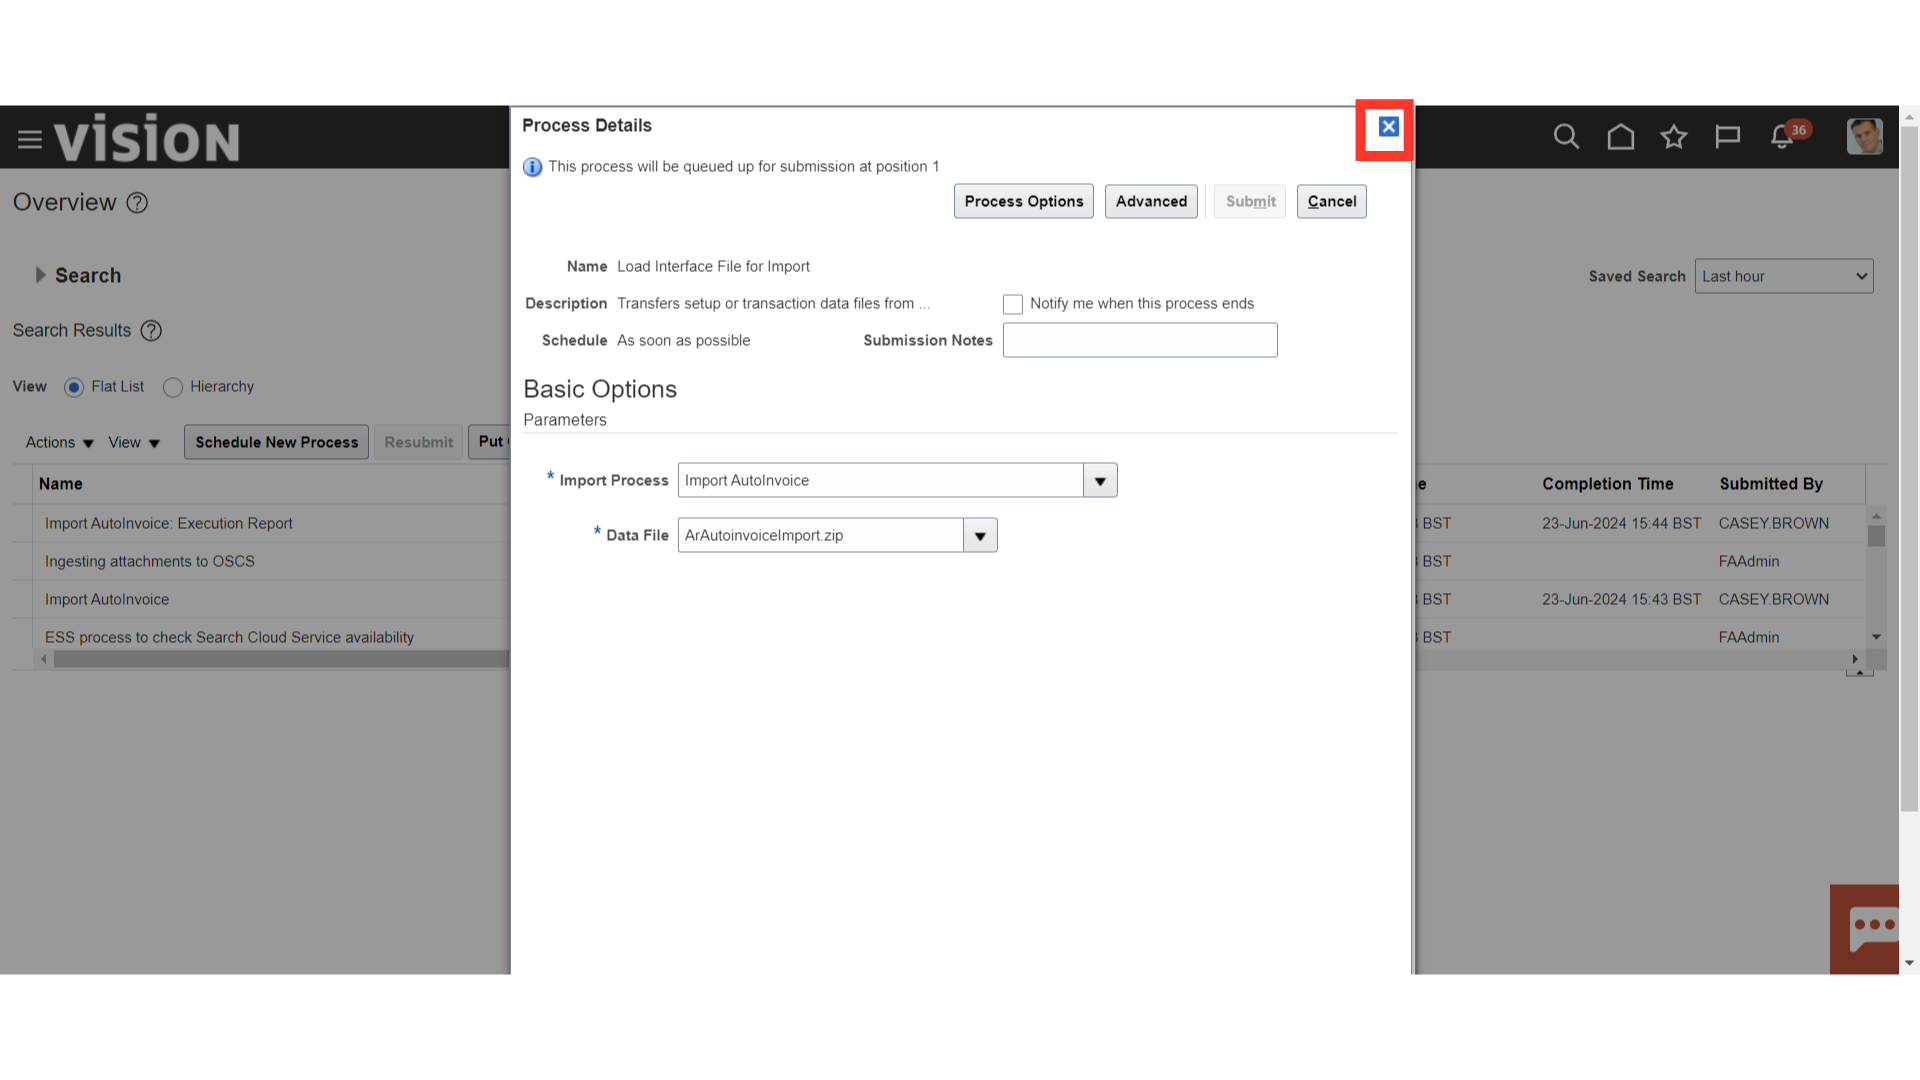Screen dimensions: 1920x1080
Task: Enable Notify me when this process ends
Action: (x=1013, y=304)
